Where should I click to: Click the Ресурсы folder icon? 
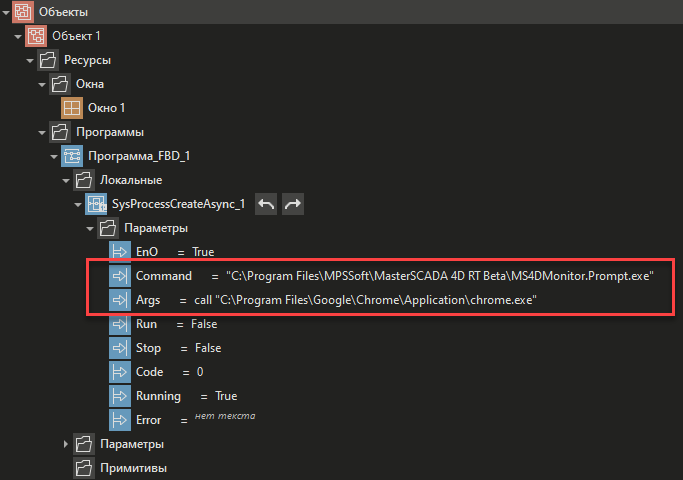pos(47,60)
